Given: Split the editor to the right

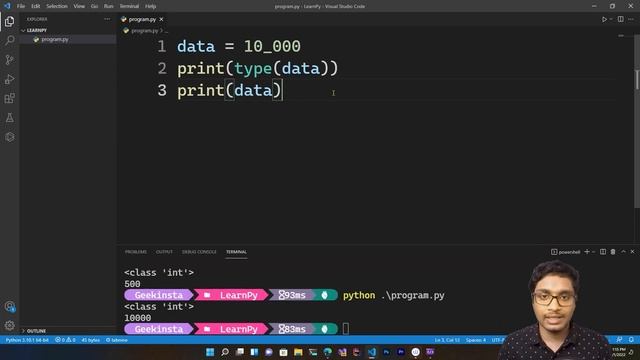Looking at the screenshot, I should [x=620, y=19].
